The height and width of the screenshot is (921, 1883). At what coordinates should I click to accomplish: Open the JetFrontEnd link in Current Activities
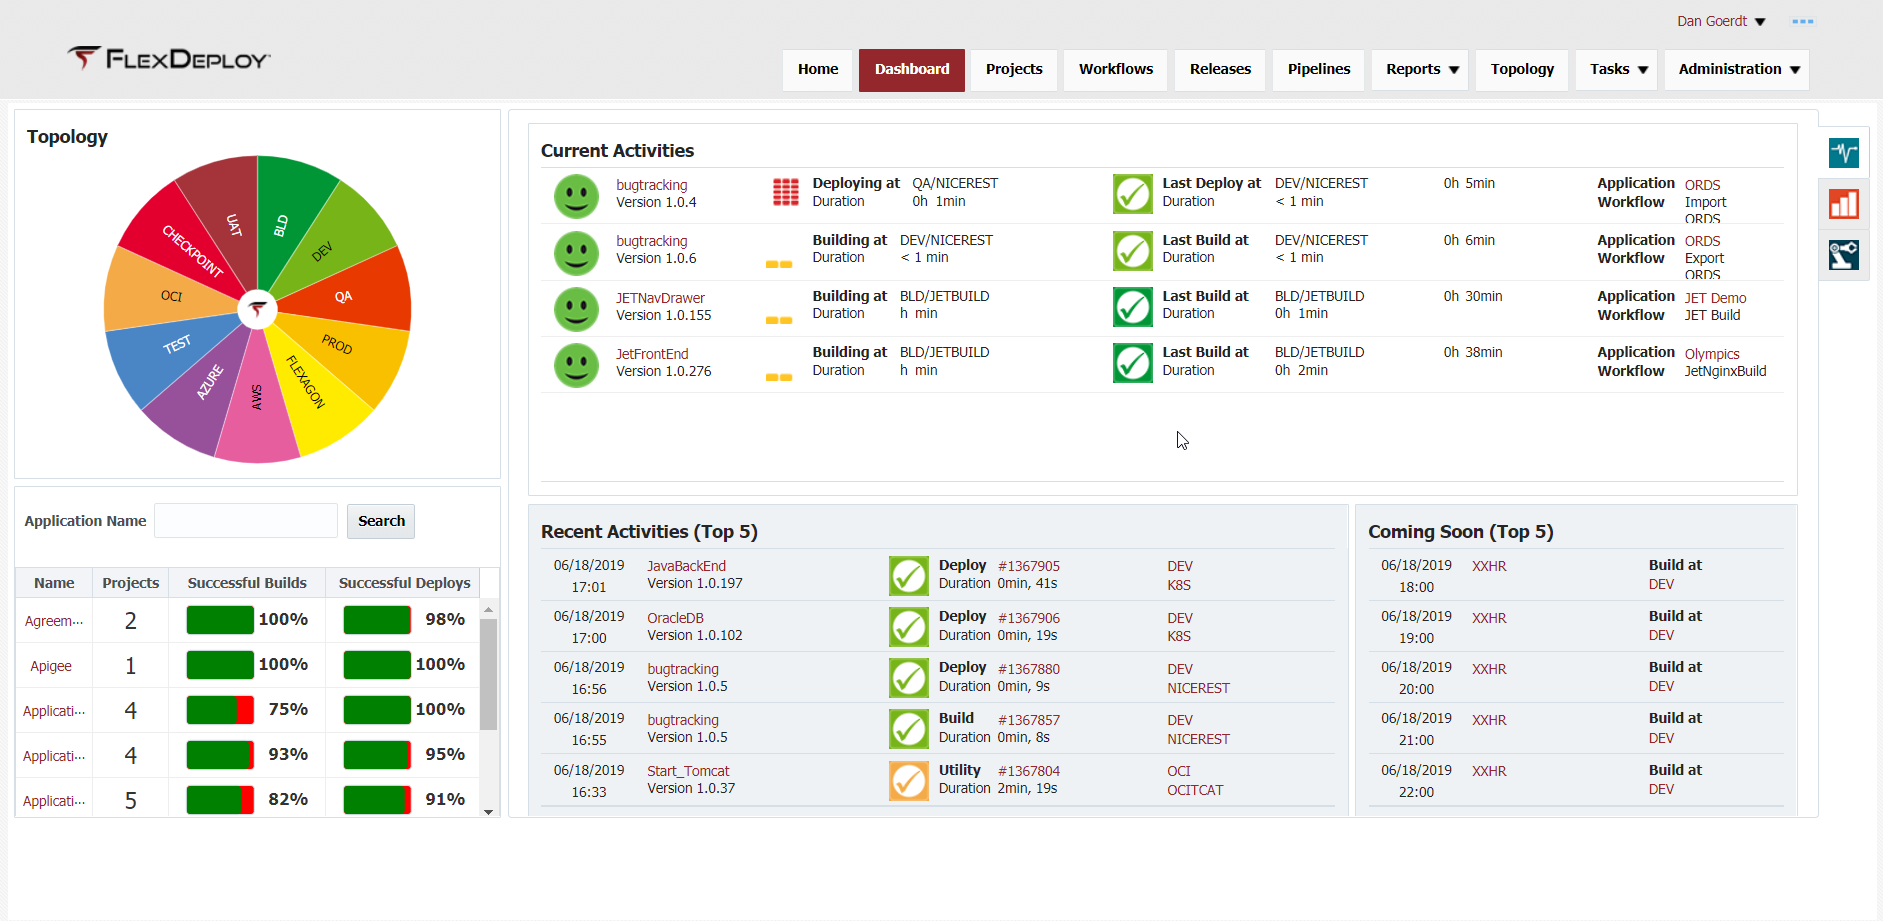652,354
